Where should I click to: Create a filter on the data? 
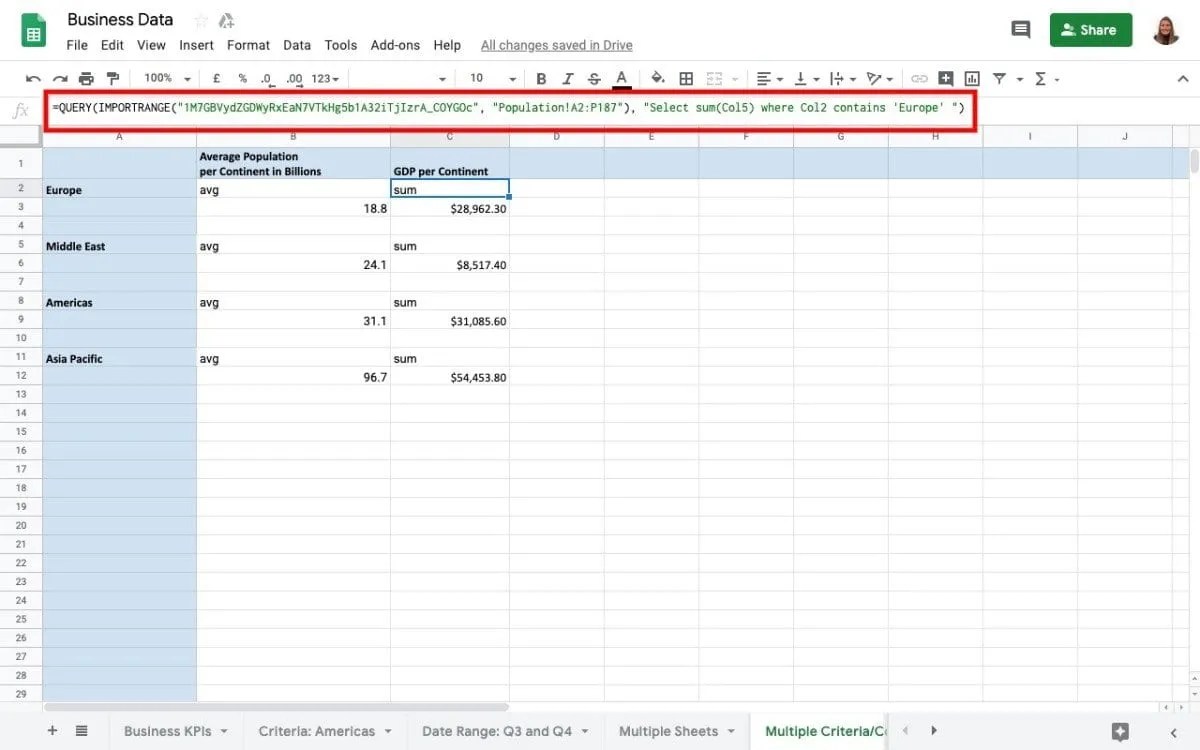point(999,78)
